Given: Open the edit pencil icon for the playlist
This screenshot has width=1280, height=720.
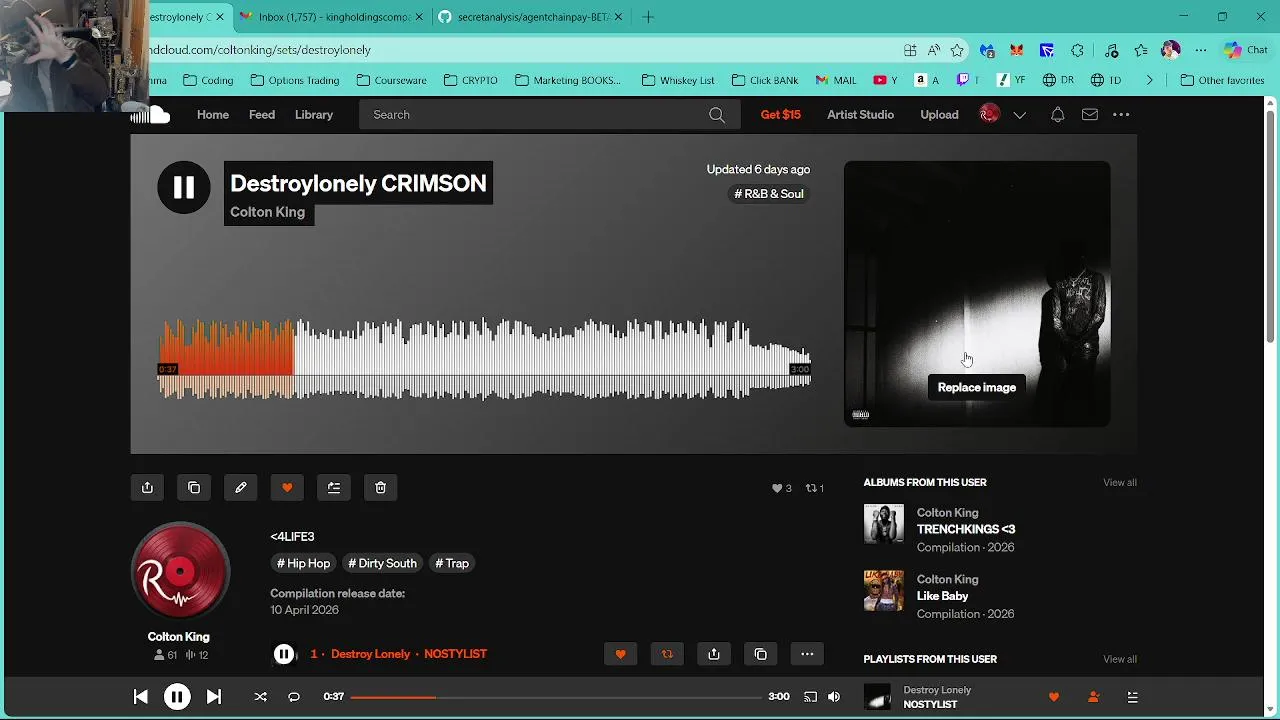Looking at the screenshot, I should (x=241, y=487).
